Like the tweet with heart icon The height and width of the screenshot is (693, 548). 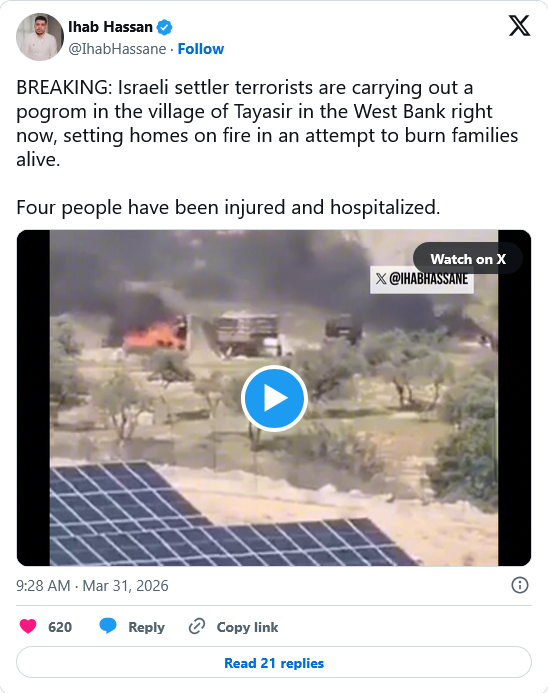tap(28, 627)
